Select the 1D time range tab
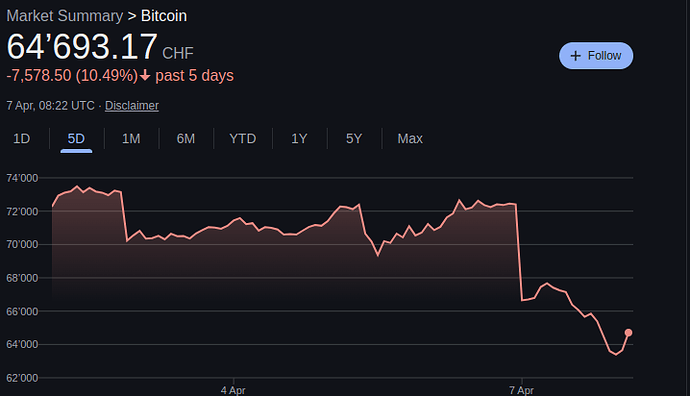Image resolution: width=690 pixels, height=396 pixels. [x=22, y=139]
